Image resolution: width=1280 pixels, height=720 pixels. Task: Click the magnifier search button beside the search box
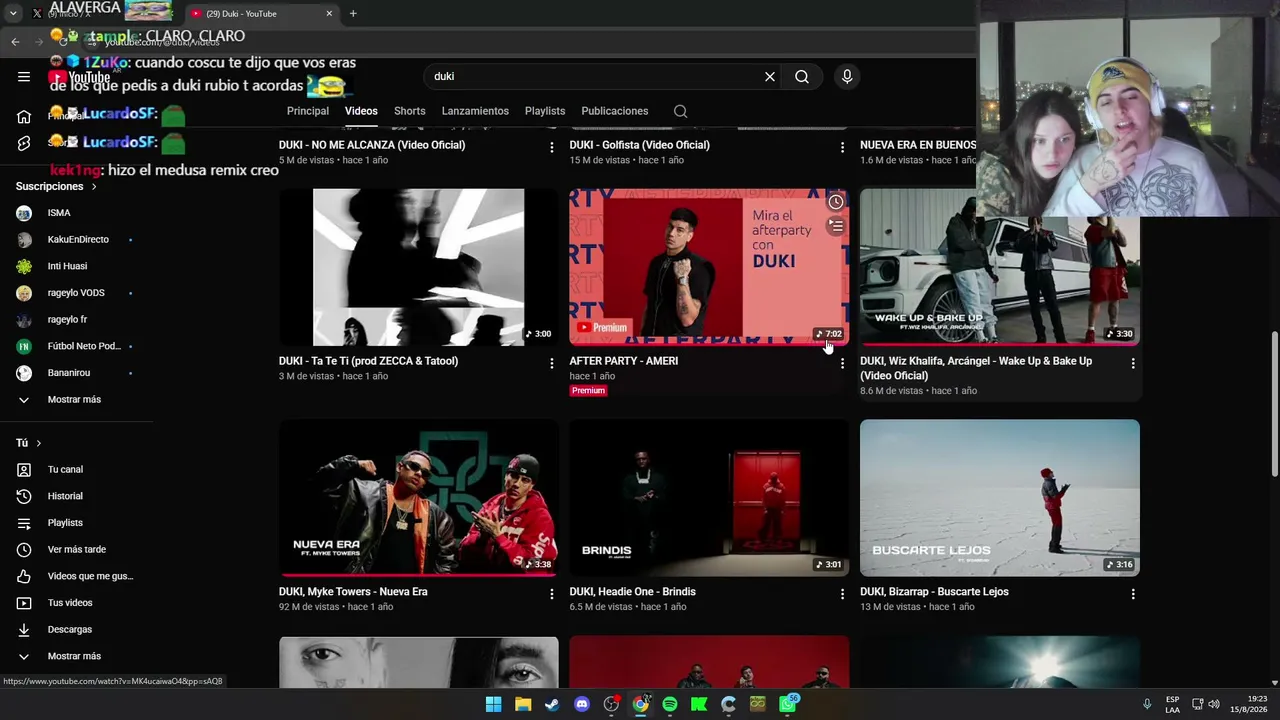point(802,77)
